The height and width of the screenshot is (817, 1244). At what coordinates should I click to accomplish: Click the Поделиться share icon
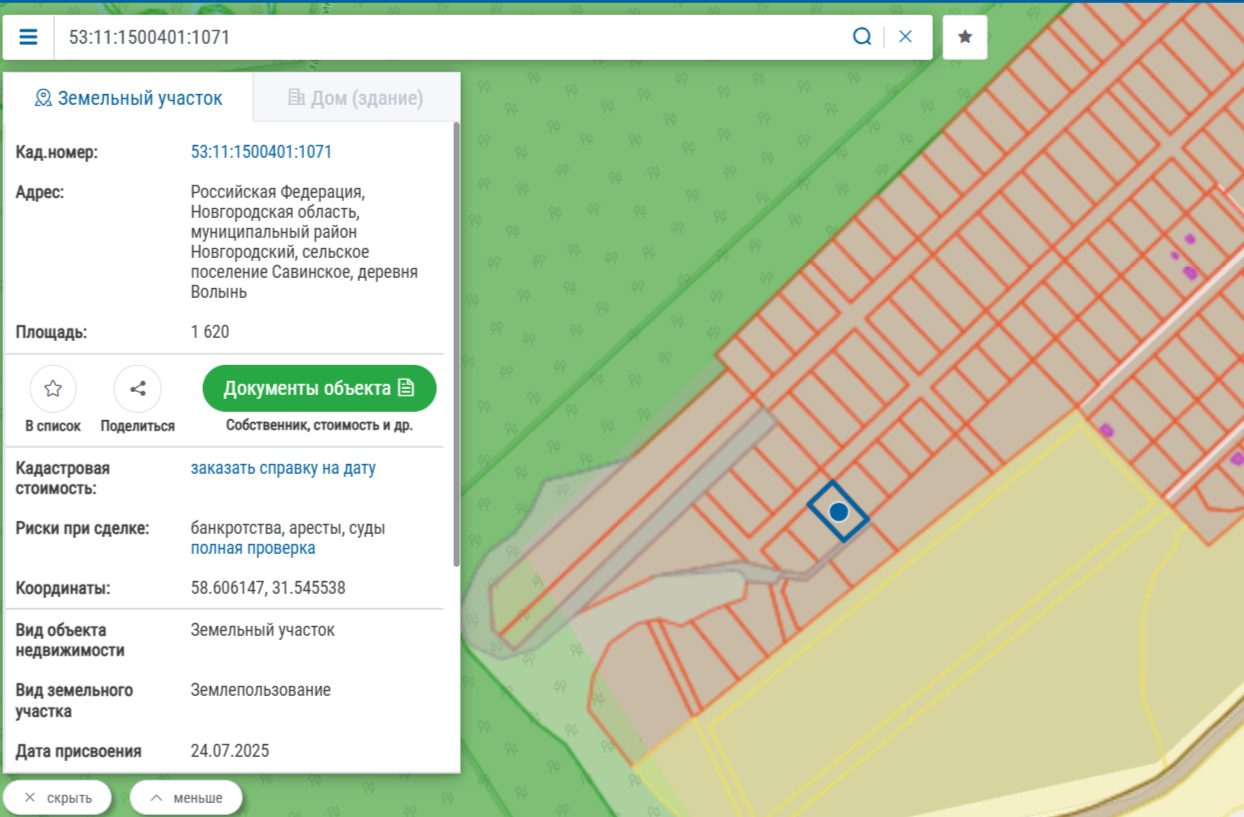[138, 389]
